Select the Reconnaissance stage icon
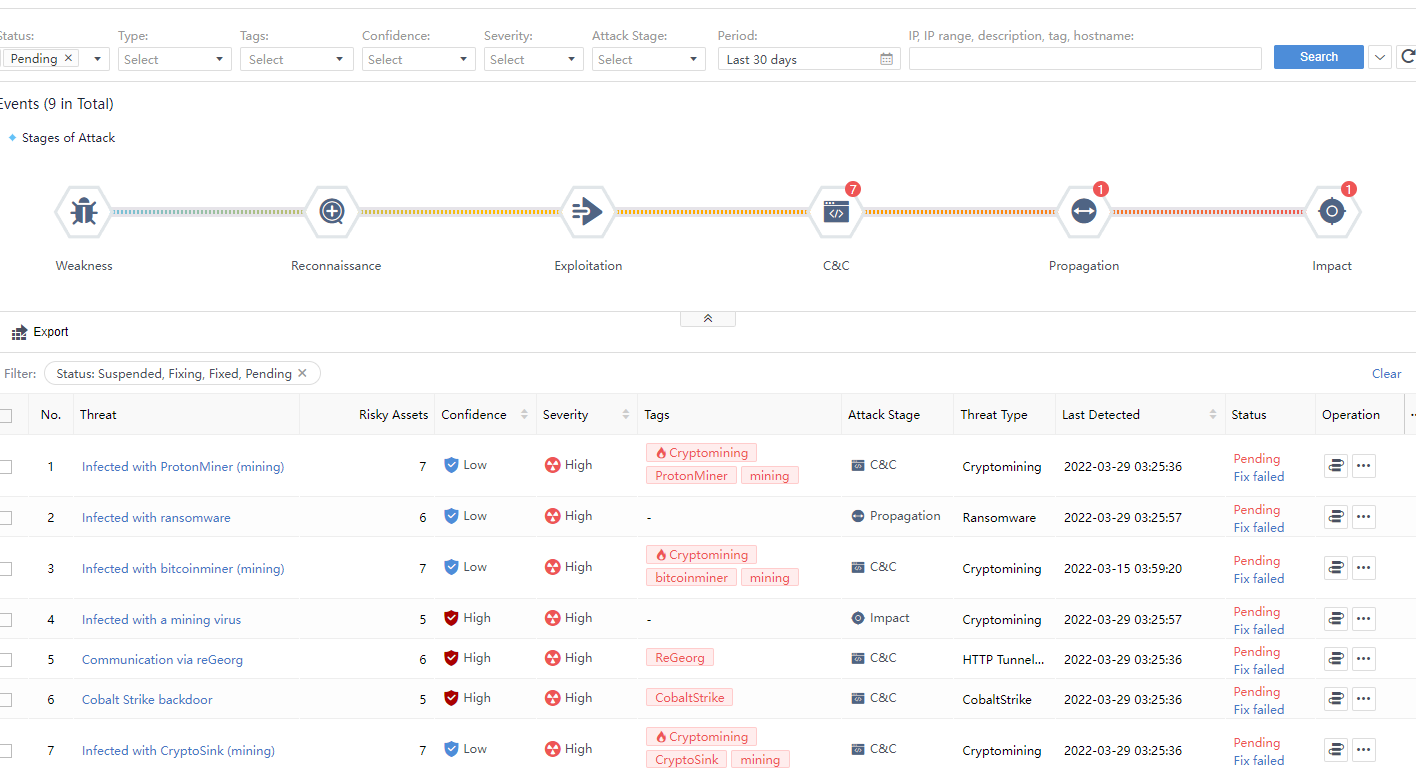The width and height of the screenshot is (1416, 771). click(x=332, y=212)
